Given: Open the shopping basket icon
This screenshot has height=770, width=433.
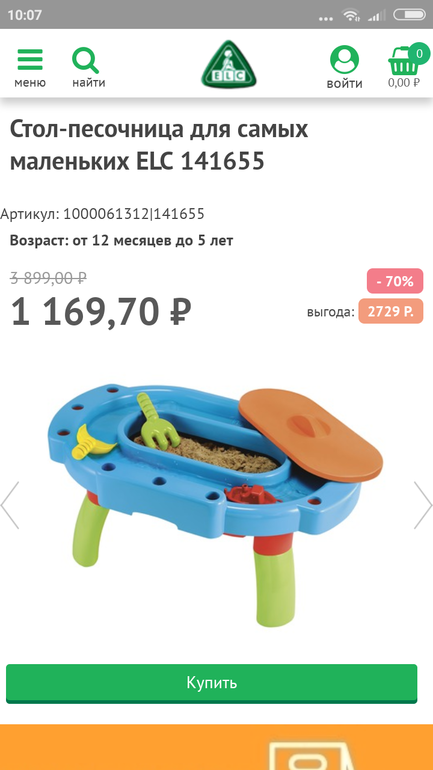Looking at the screenshot, I should [x=403, y=60].
